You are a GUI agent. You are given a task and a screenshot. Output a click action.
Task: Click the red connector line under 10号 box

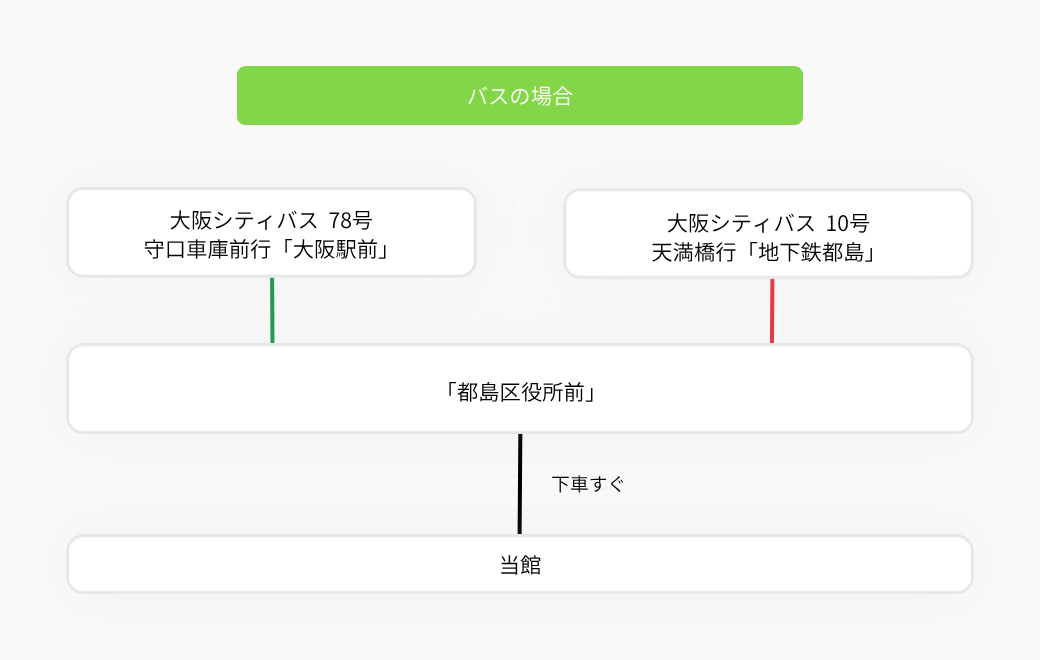point(772,311)
